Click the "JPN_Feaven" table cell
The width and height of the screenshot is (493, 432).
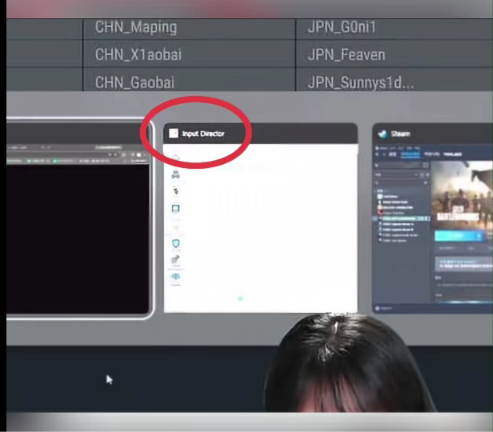394,54
